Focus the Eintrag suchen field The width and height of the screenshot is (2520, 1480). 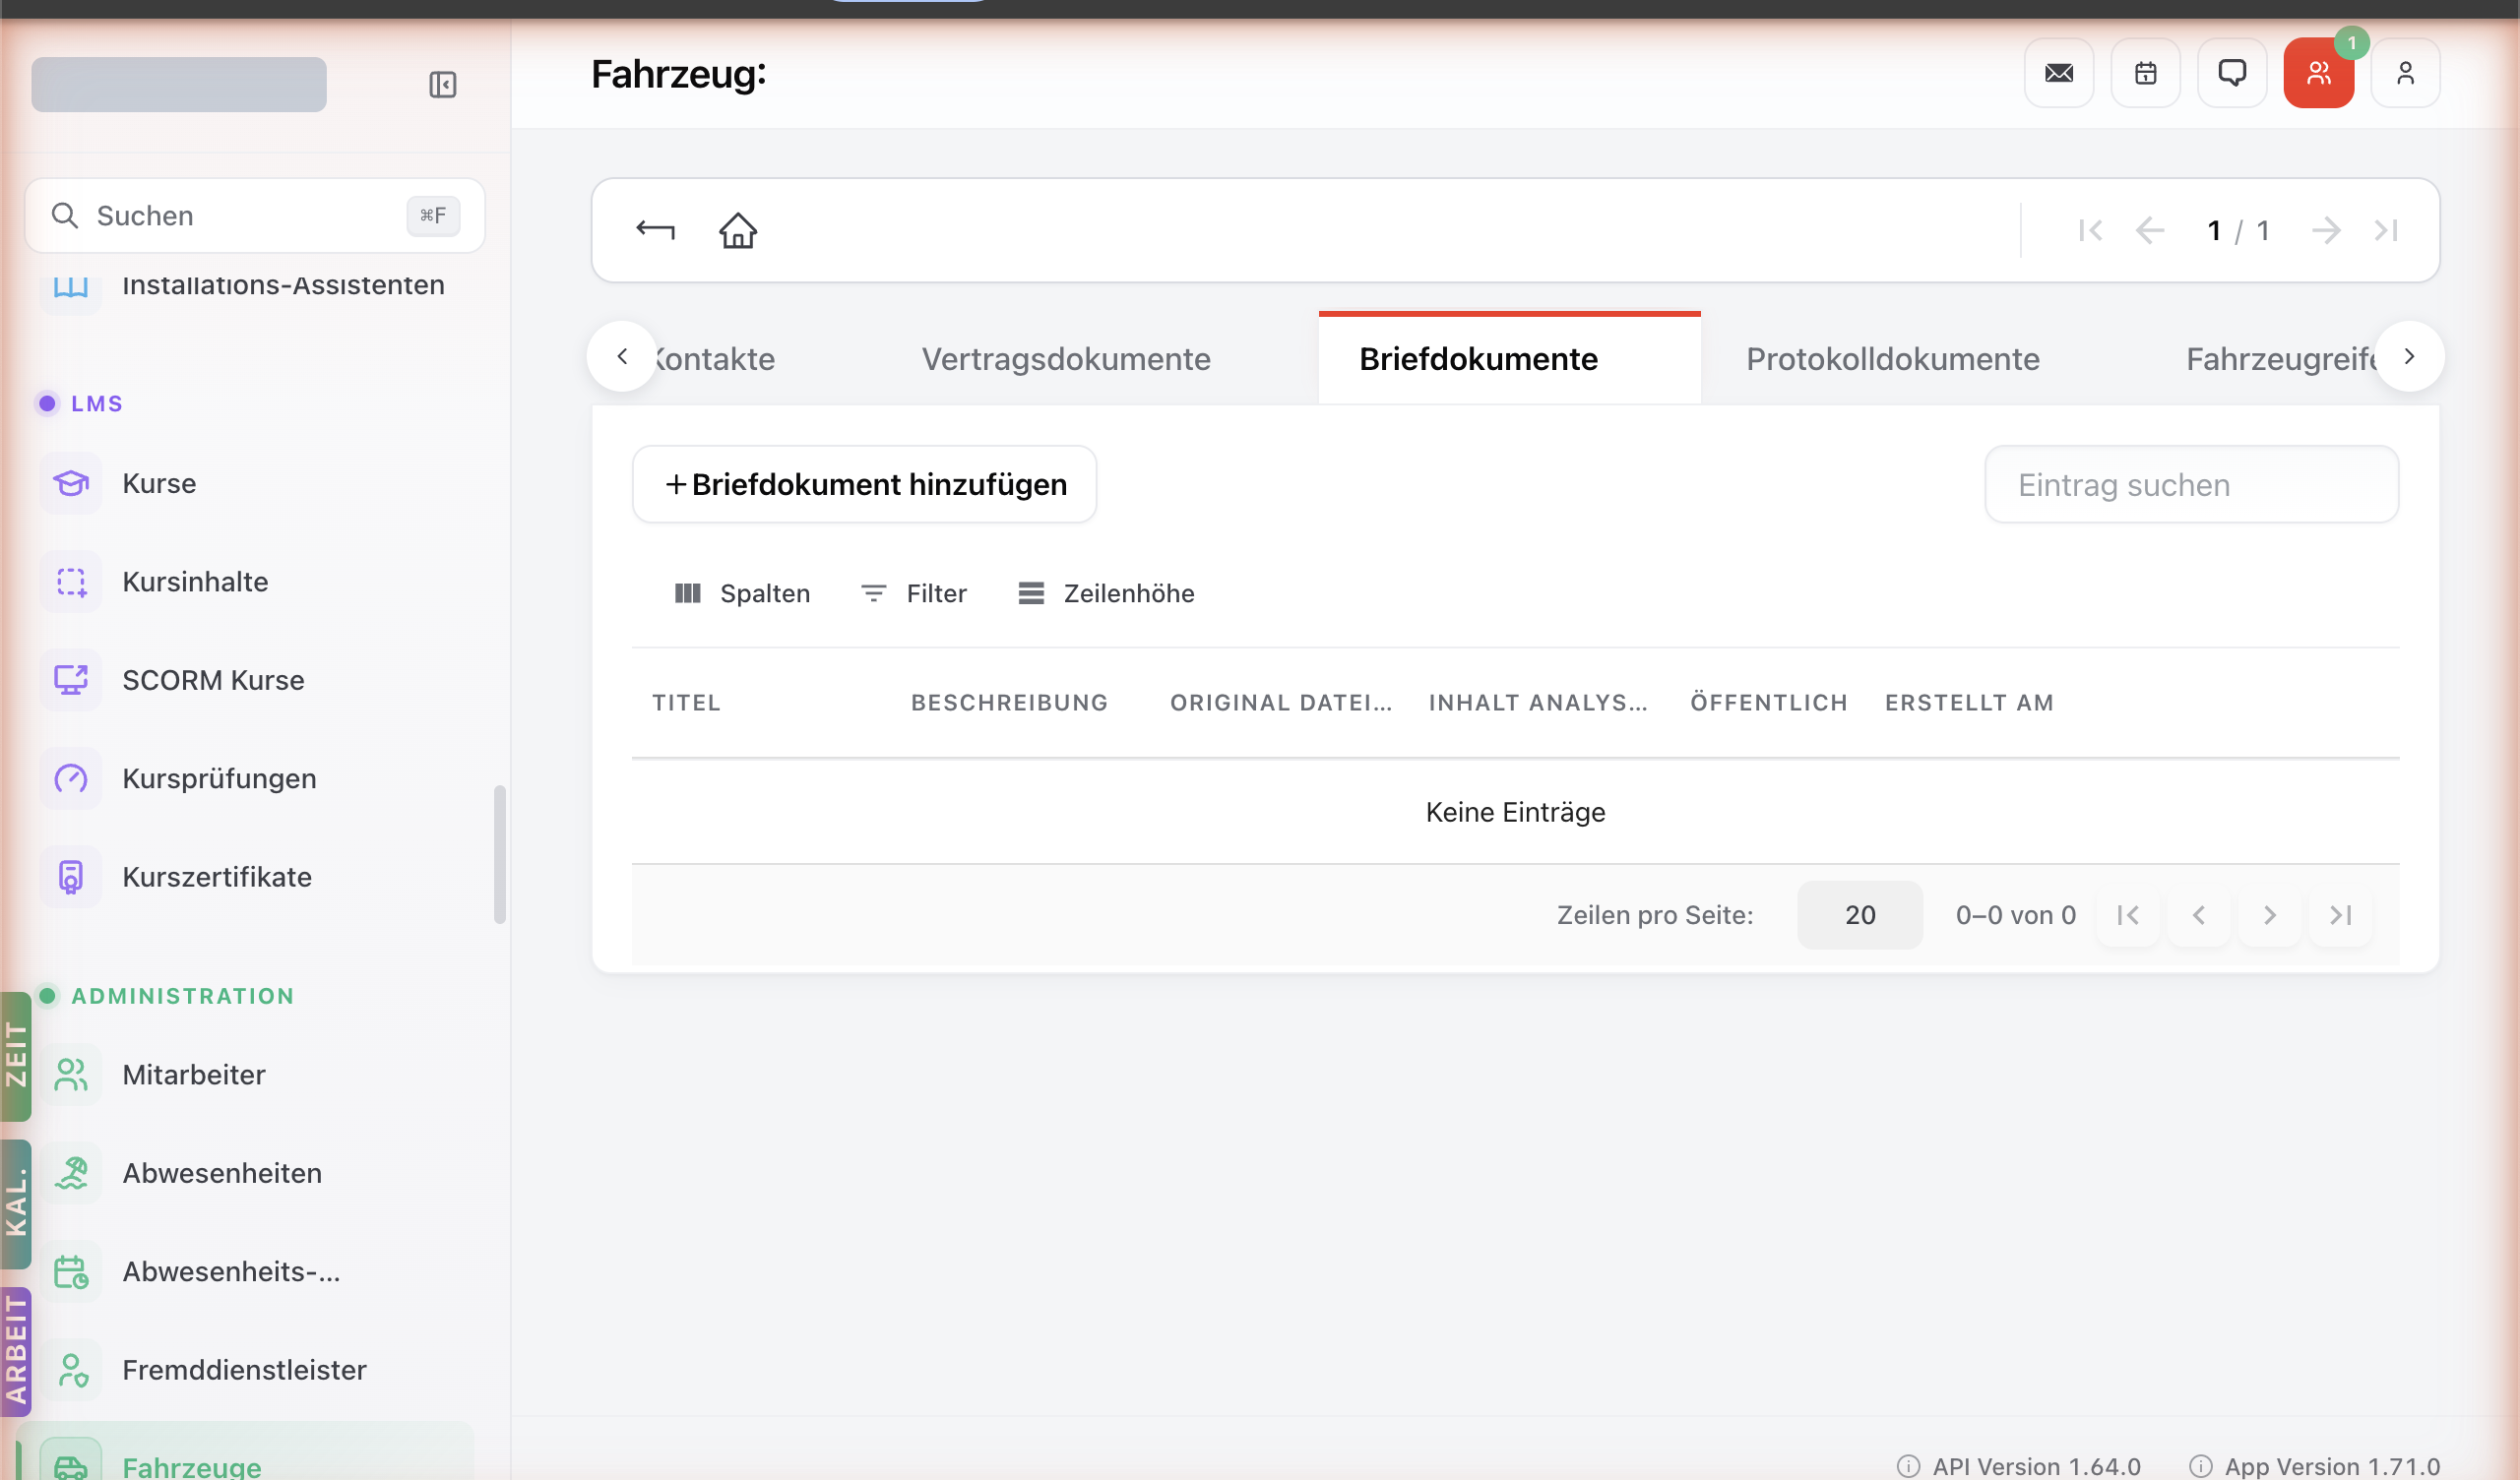2191,484
